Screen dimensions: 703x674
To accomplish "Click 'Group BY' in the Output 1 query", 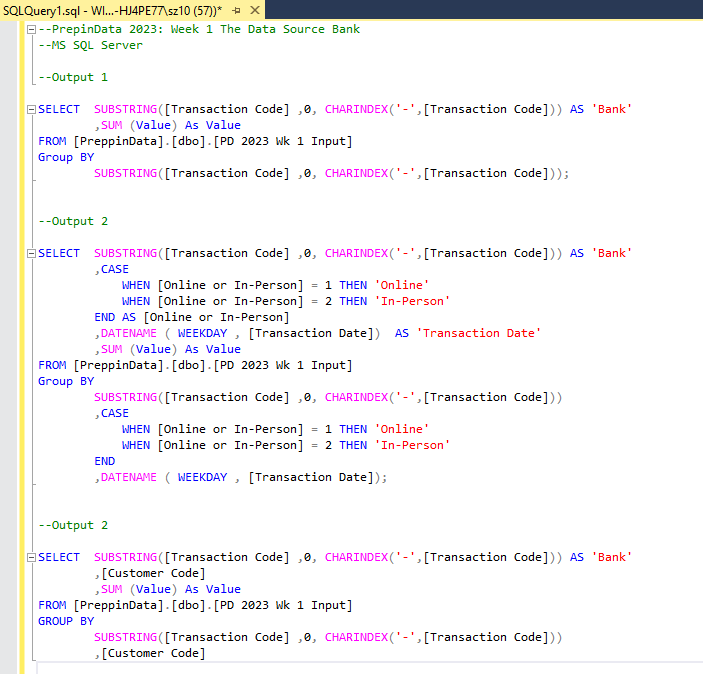I will pyautogui.click(x=66, y=157).
